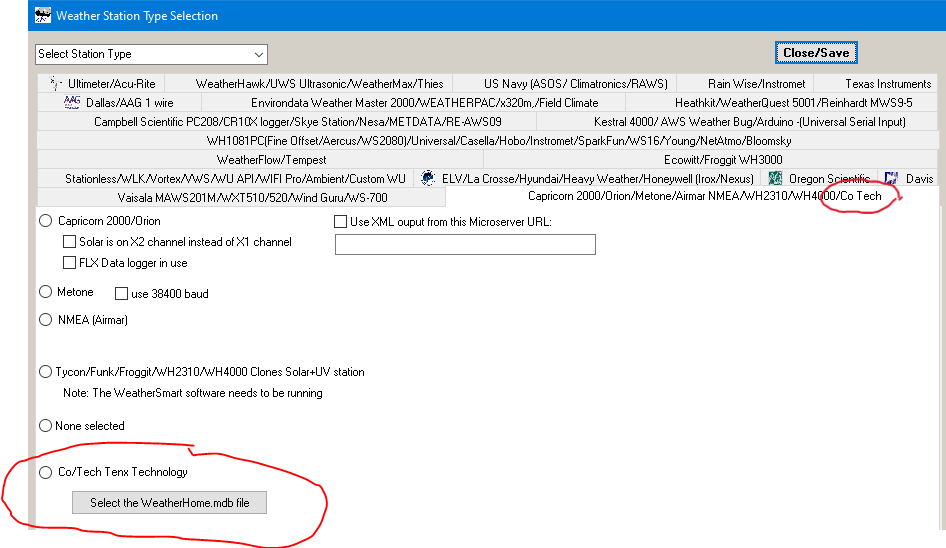Select the Metone radio button
The width and height of the screenshot is (946, 548).
[45, 292]
